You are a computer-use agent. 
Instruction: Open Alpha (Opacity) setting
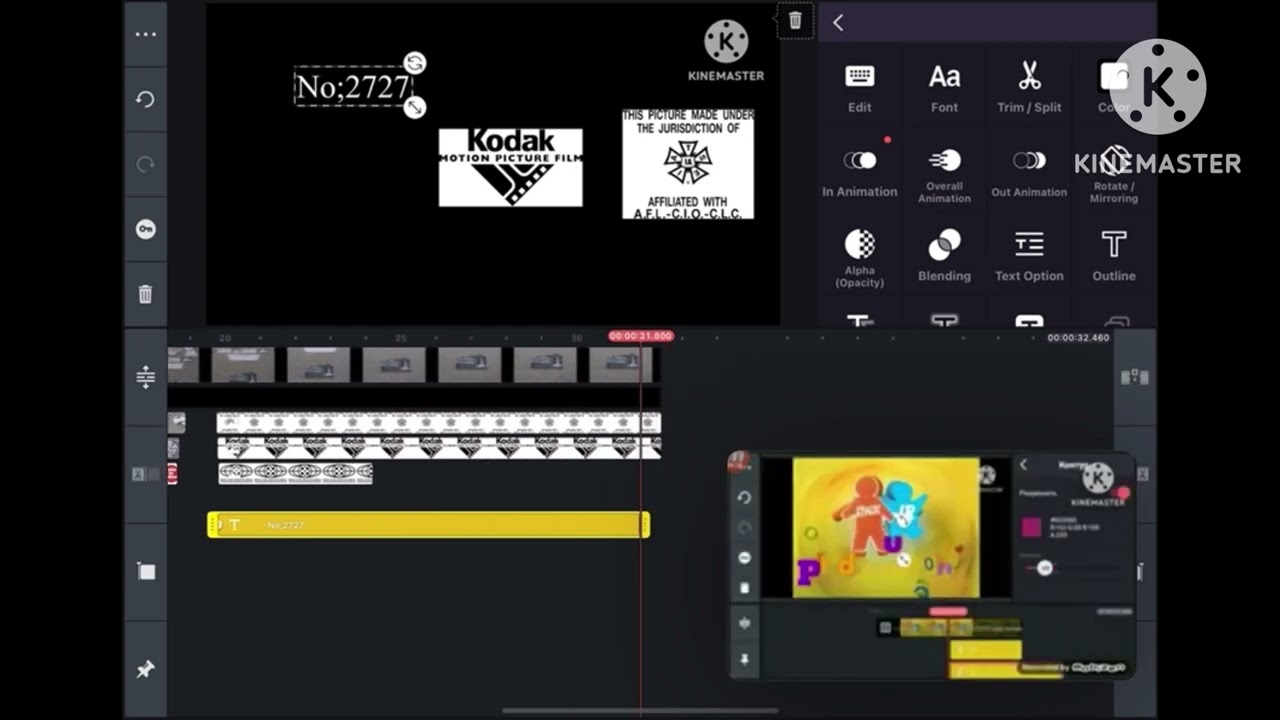point(860,259)
